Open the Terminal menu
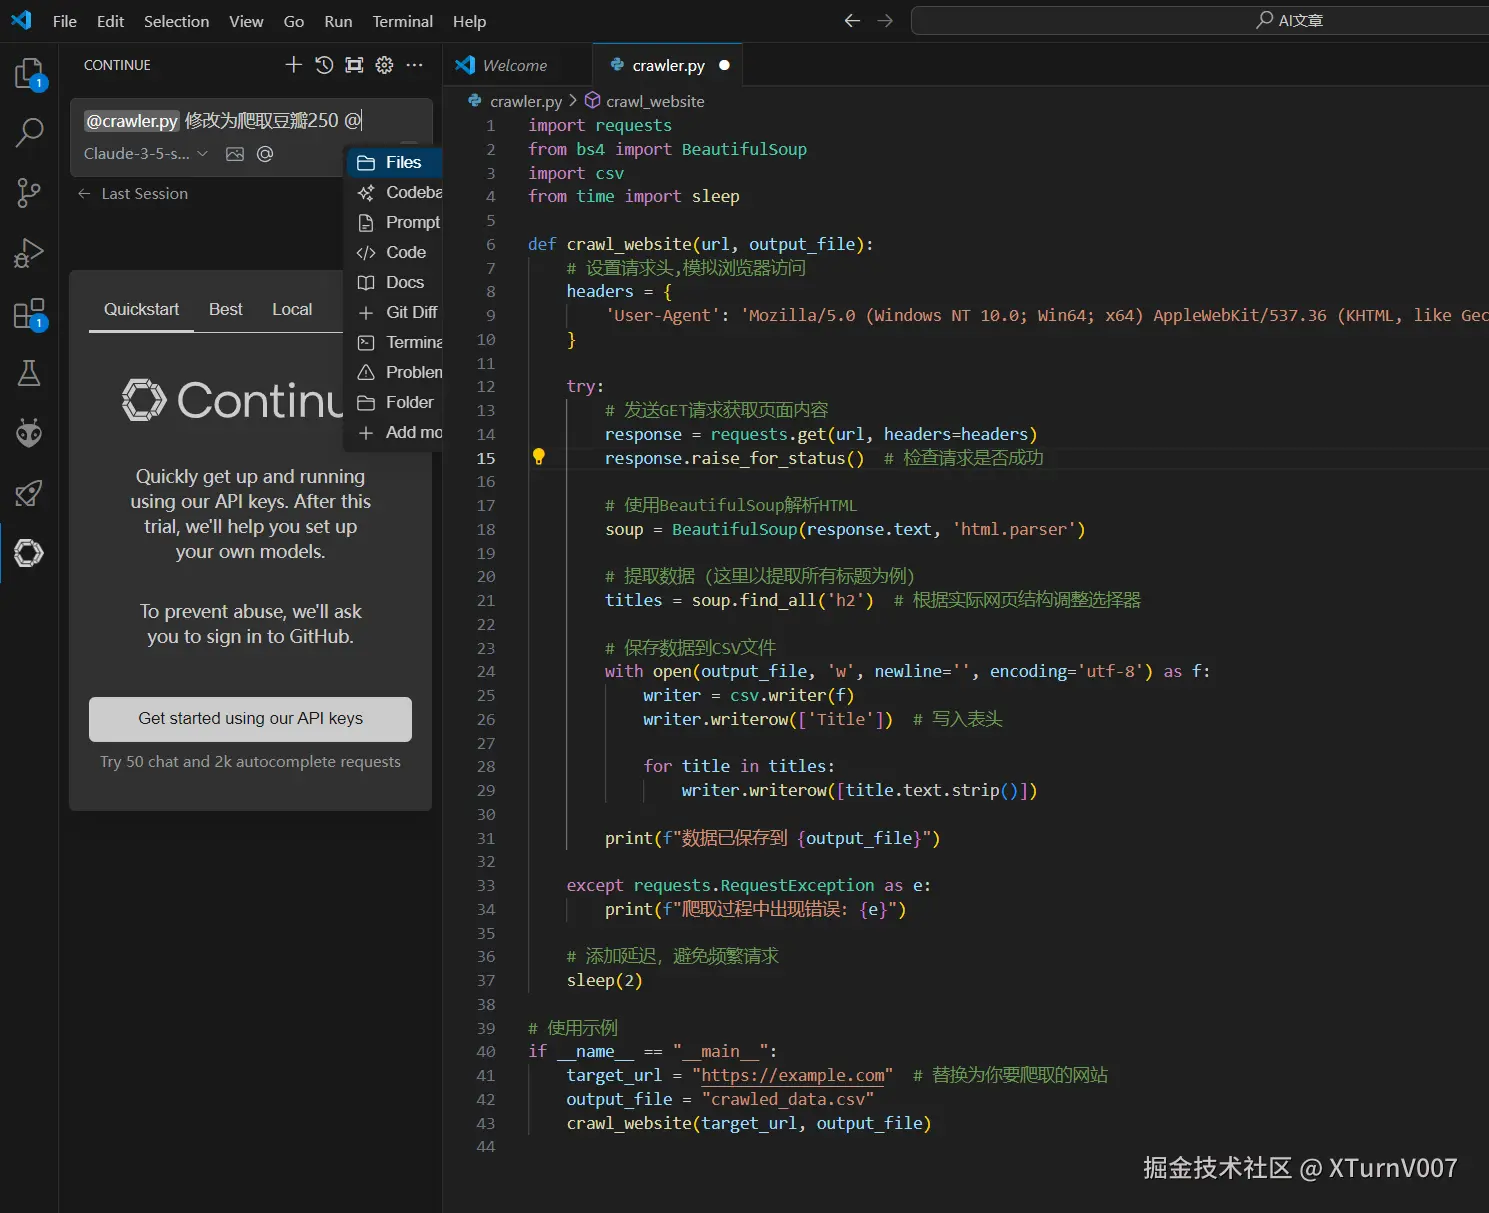 402,20
